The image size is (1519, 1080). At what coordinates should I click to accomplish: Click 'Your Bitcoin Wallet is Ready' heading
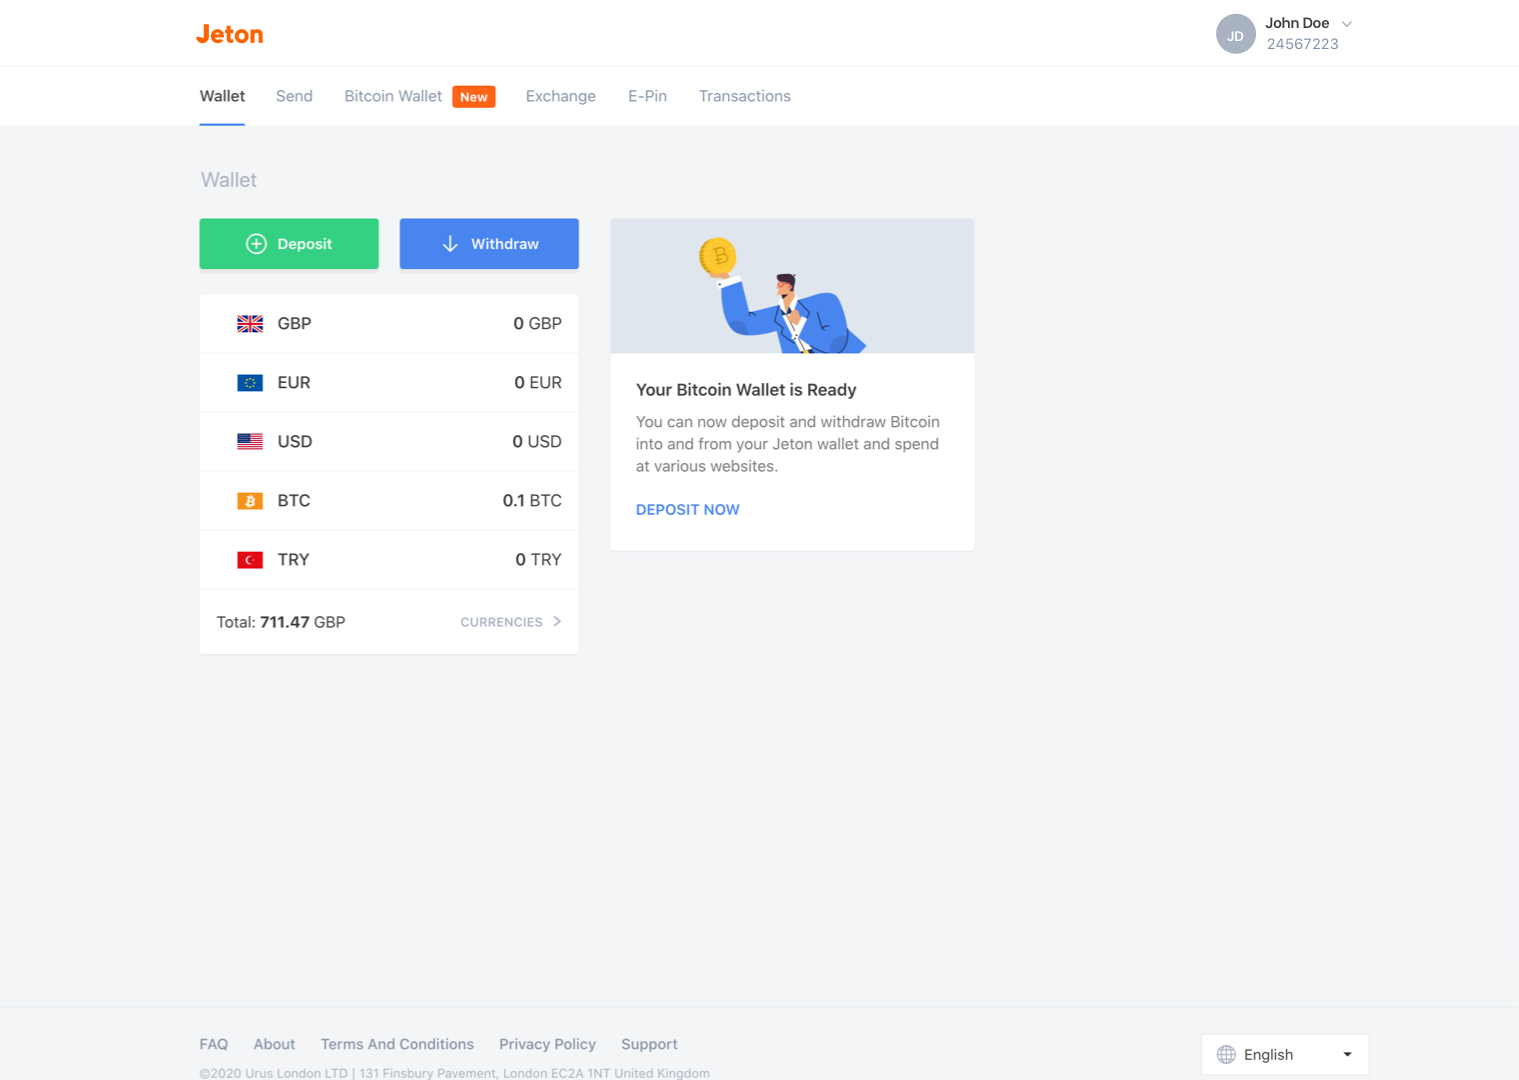pyautogui.click(x=746, y=390)
